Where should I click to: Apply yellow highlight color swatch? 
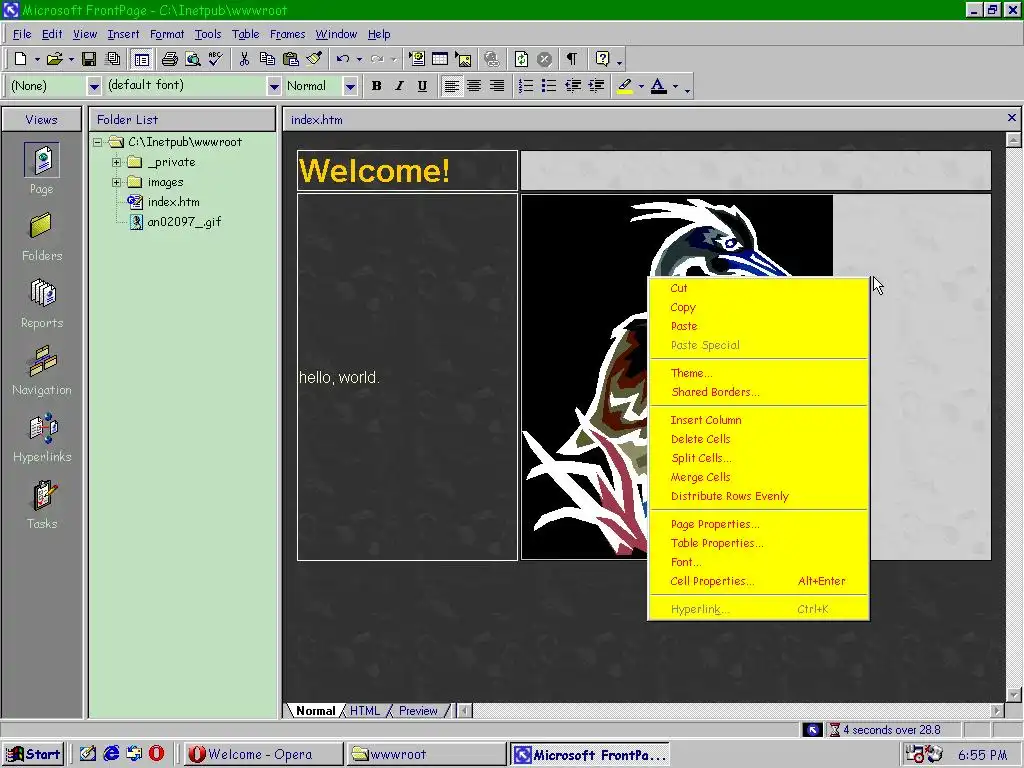[625, 86]
